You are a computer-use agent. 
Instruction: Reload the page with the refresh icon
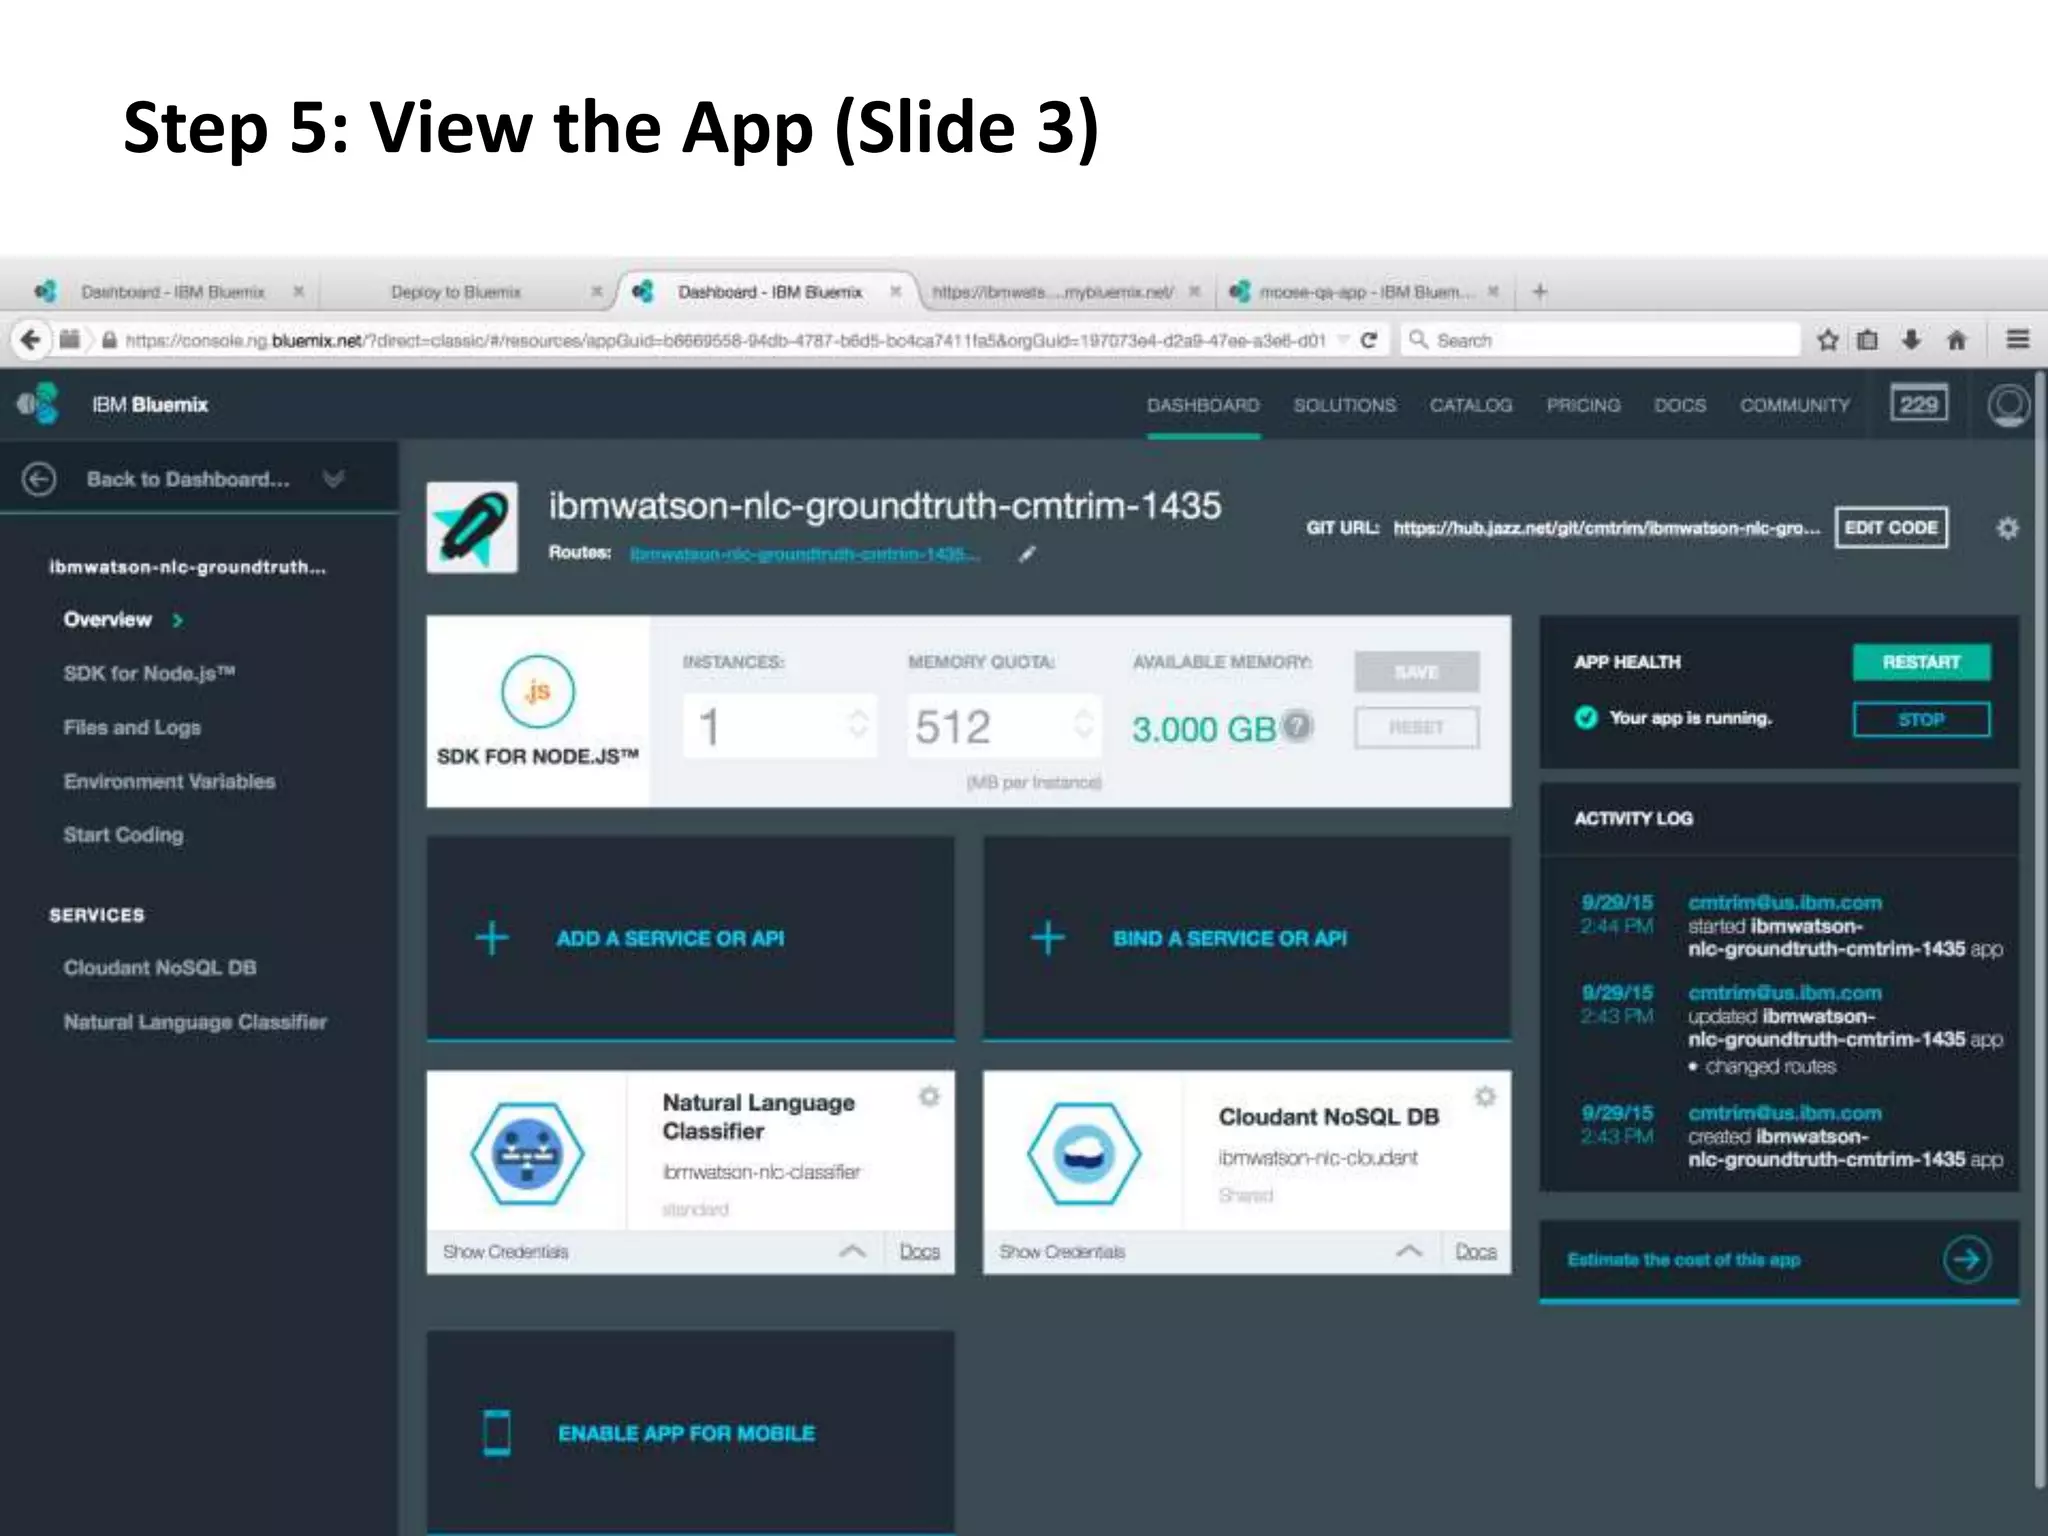[1369, 340]
